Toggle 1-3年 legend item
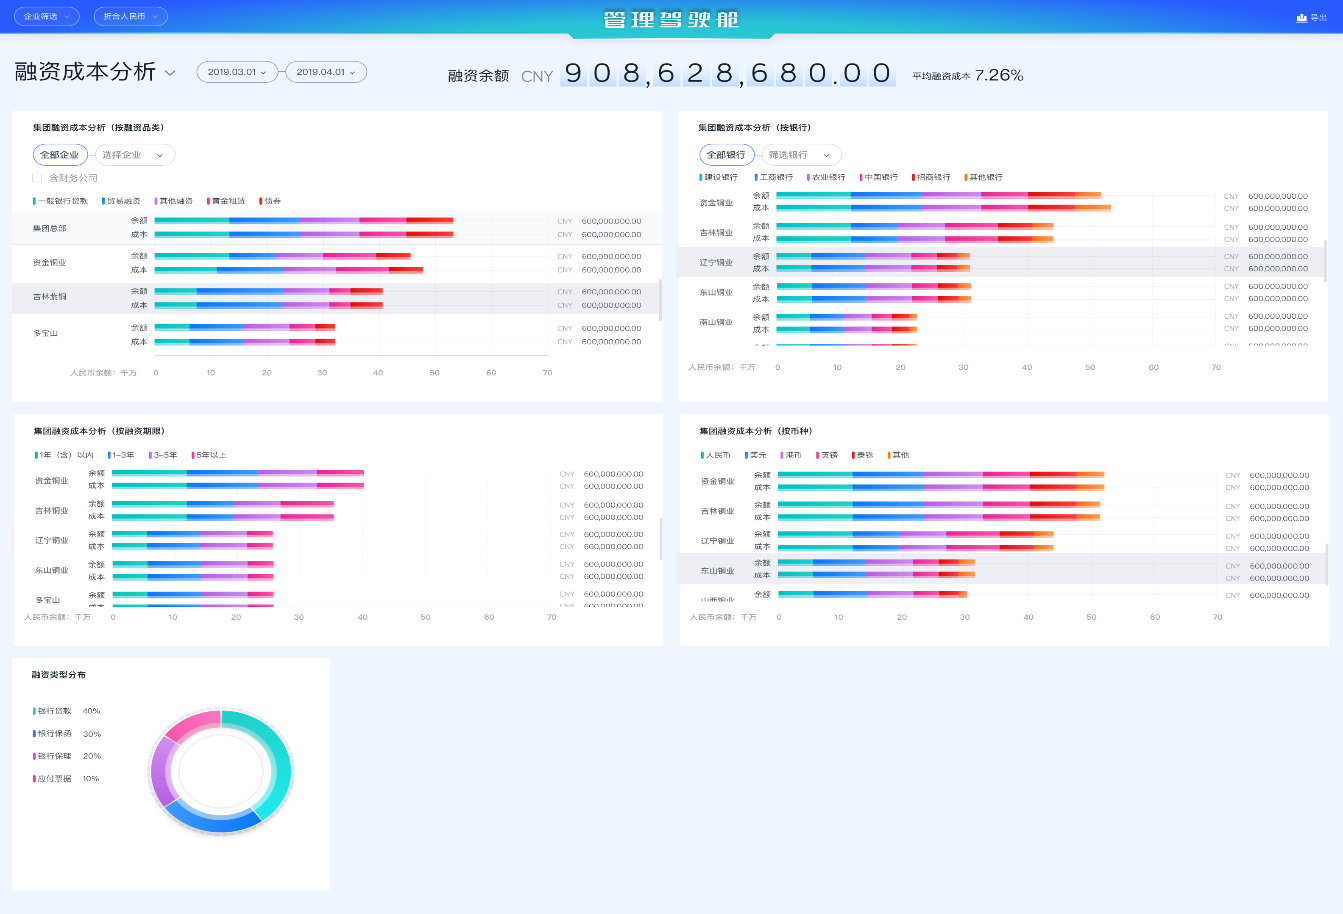 pyautogui.click(x=121, y=455)
